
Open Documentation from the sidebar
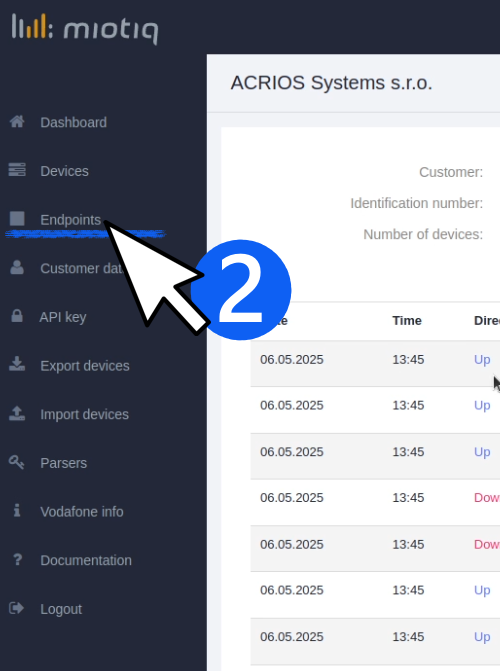[86, 560]
